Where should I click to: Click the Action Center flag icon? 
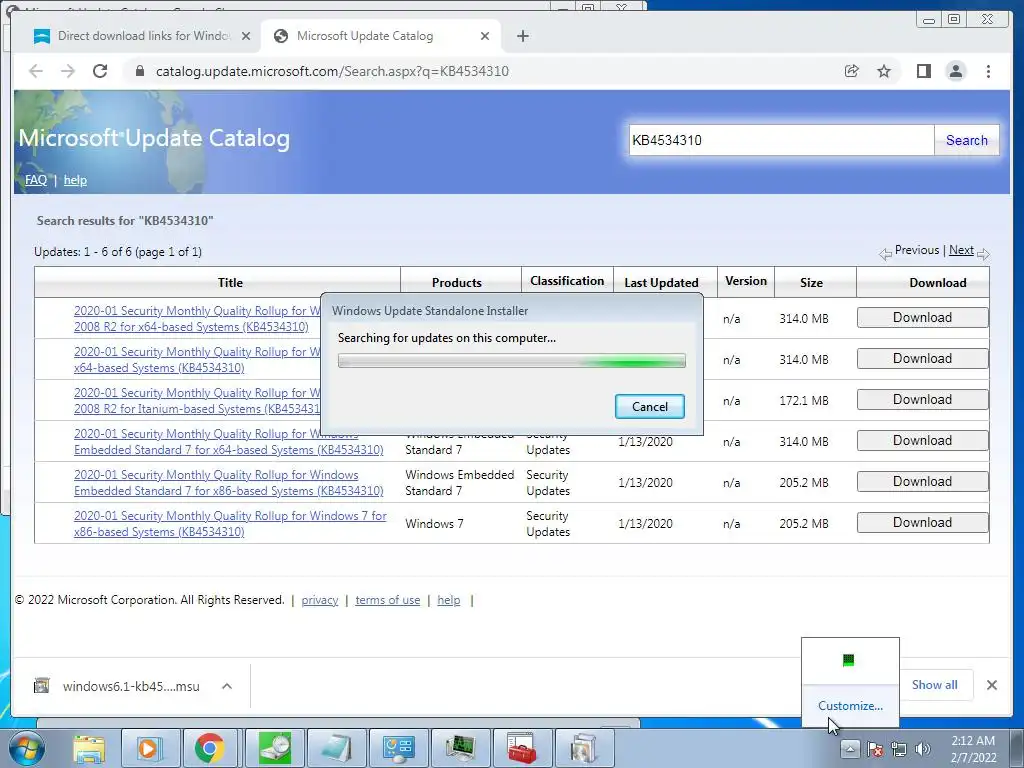pos(875,749)
